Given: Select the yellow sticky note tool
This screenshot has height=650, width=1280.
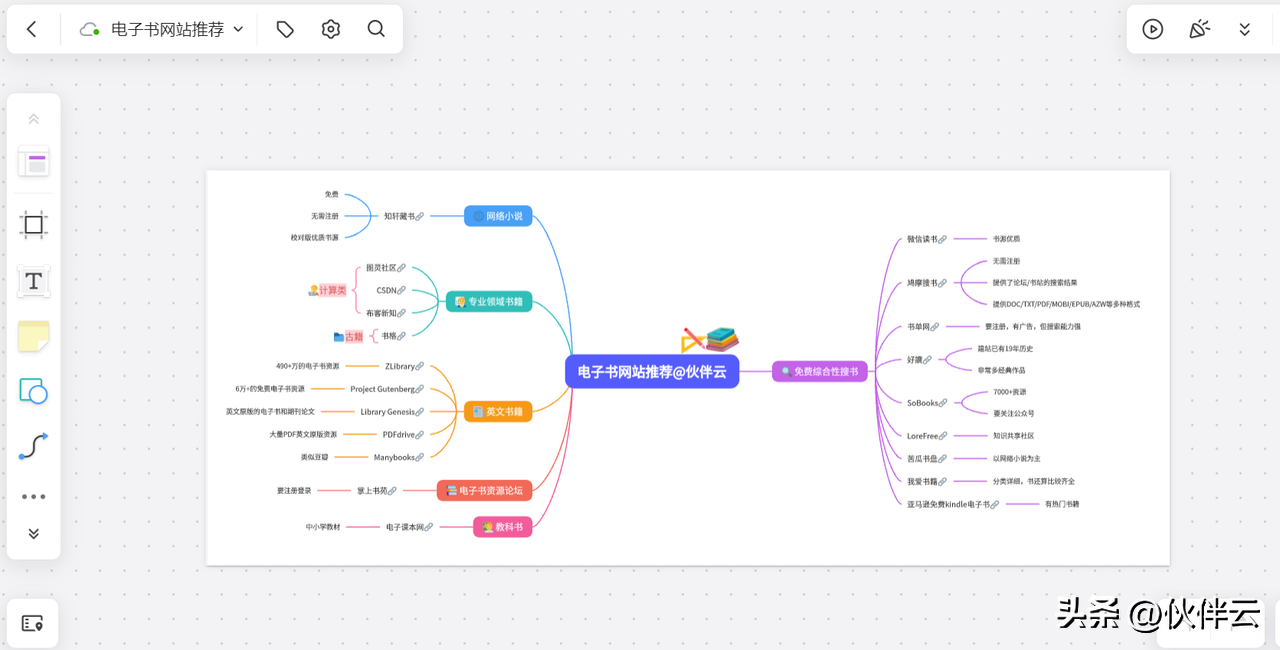Looking at the screenshot, I should click(x=33, y=337).
